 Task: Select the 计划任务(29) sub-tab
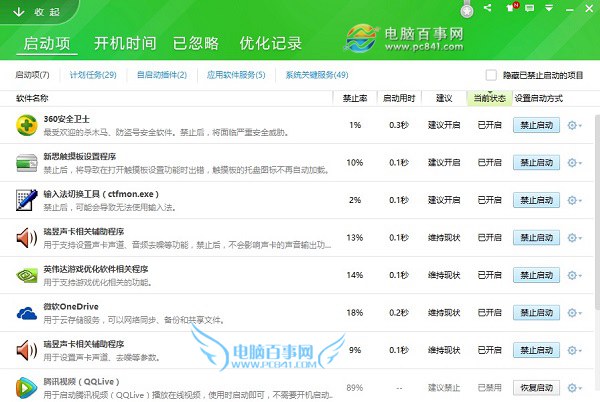tap(94, 75)
